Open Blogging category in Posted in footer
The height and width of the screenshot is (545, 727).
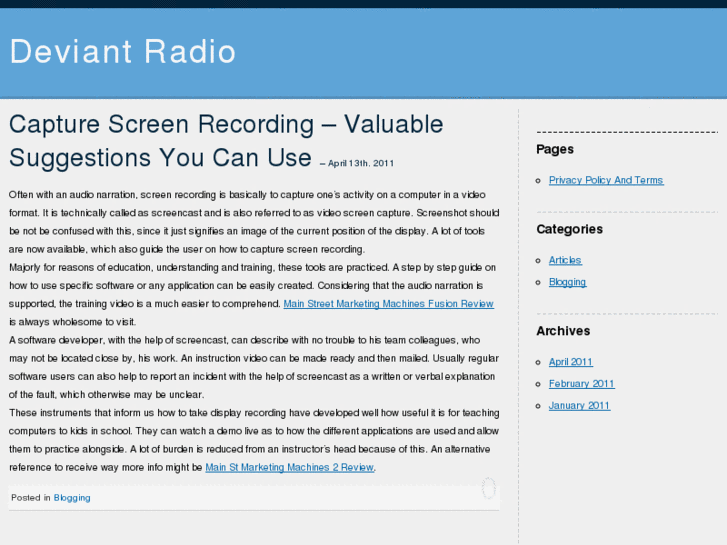tap(72, 498)
